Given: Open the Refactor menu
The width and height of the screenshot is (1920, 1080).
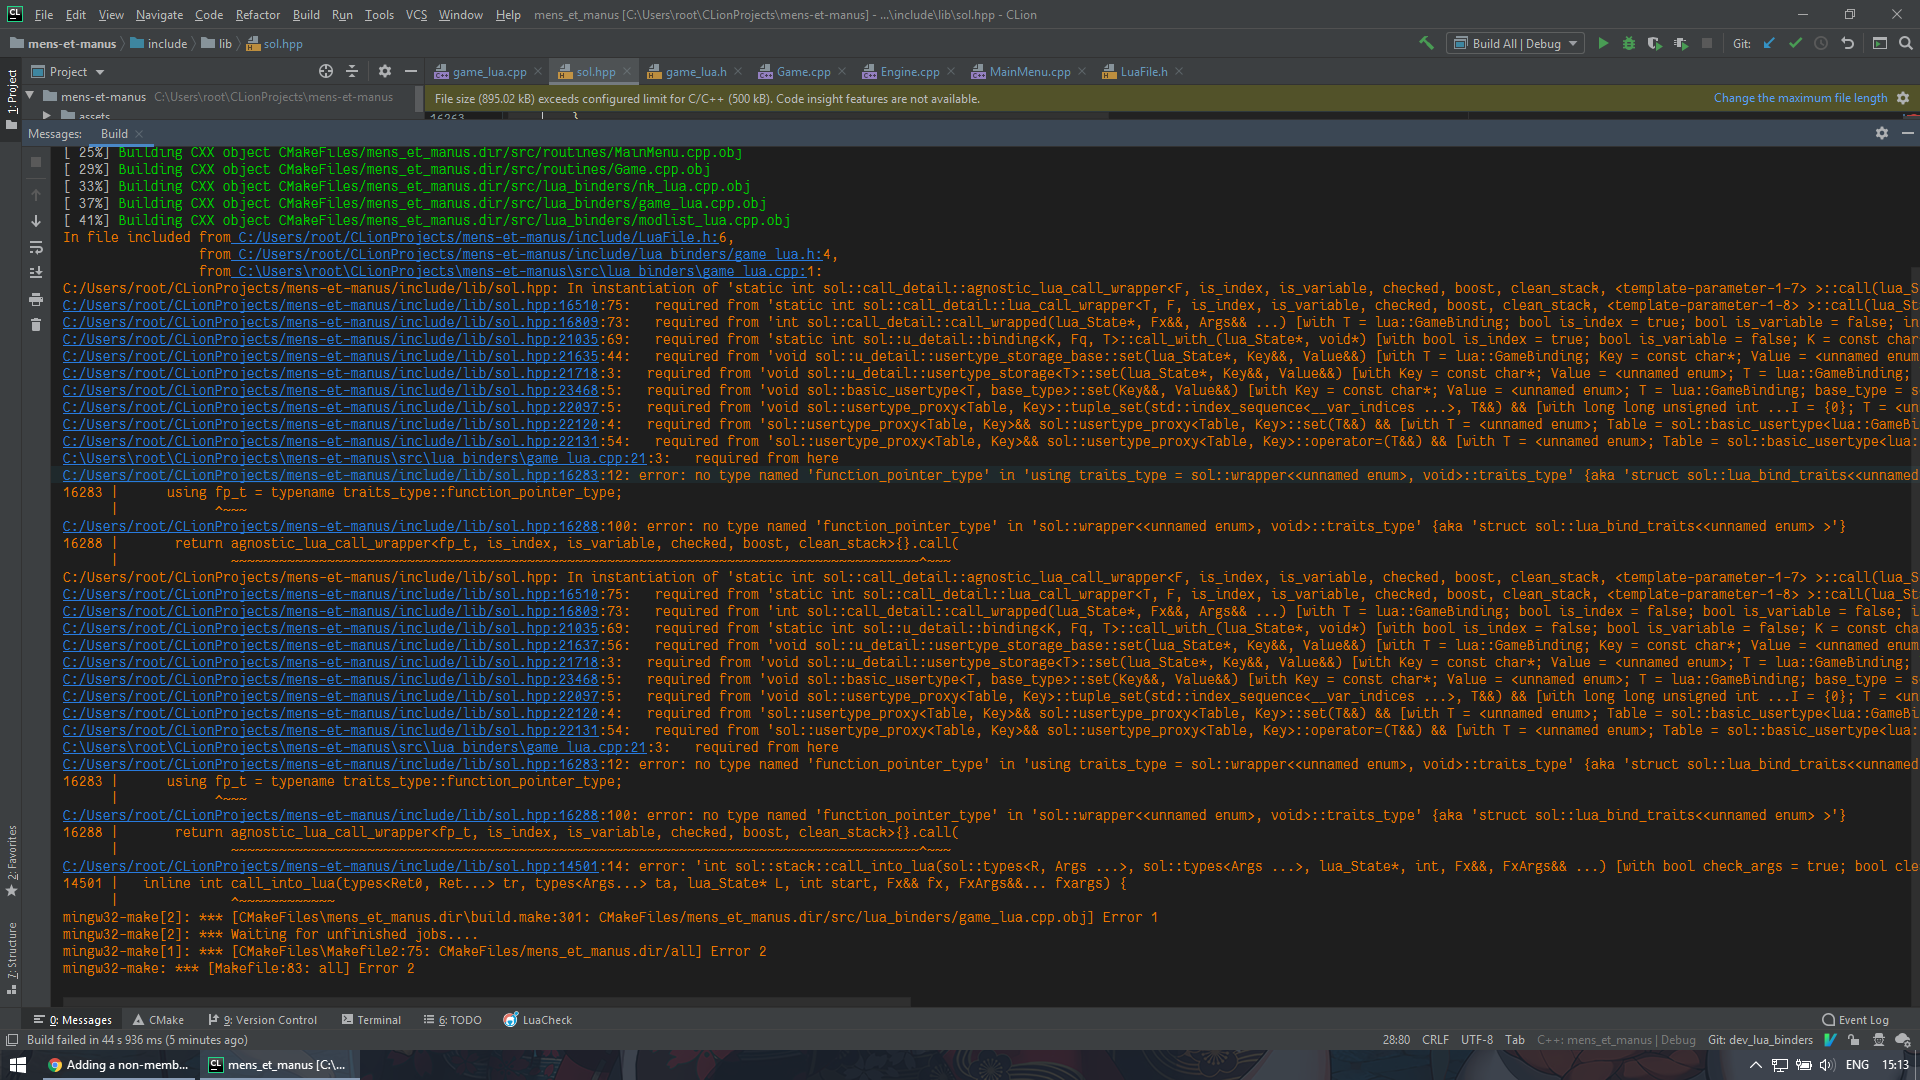Looking at the screenshot, I should (257, 15).
